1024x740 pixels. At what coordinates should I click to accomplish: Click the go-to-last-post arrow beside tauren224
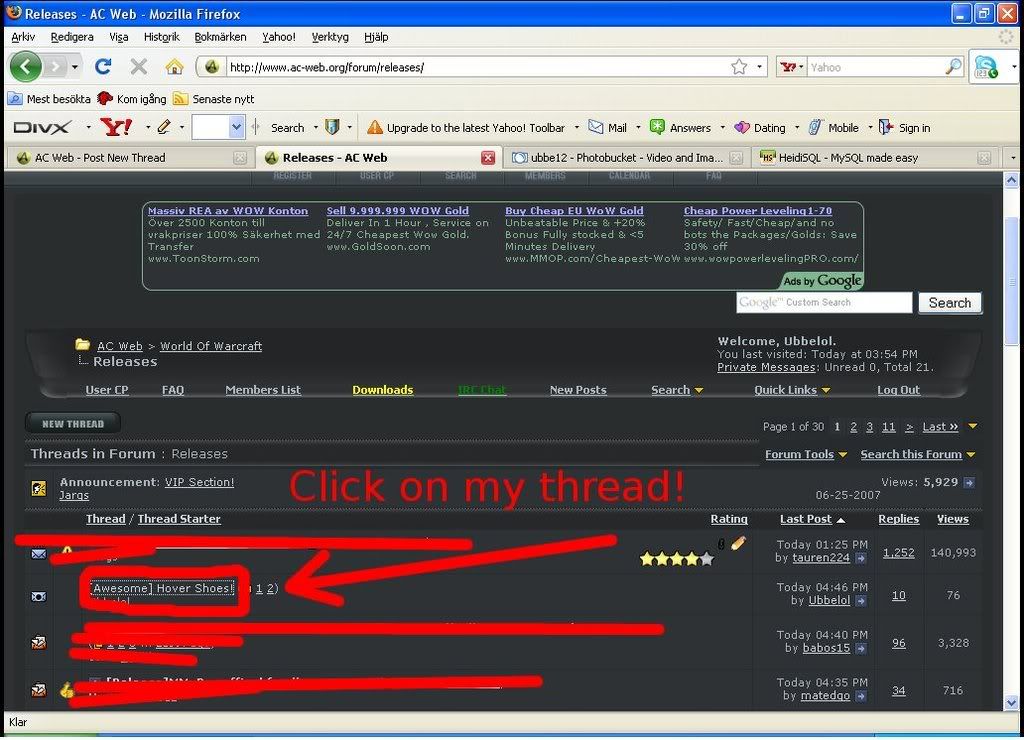[x=861, y=558]
